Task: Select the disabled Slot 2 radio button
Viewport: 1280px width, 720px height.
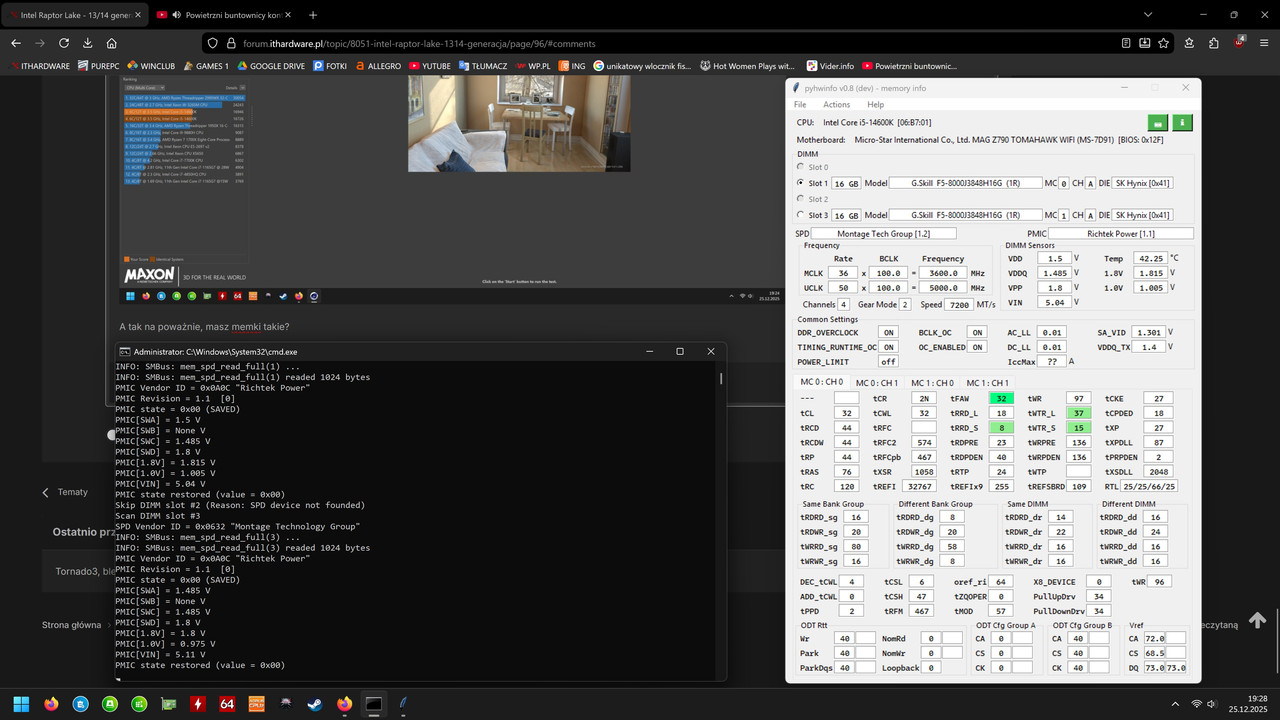Action: click(800, 199)
